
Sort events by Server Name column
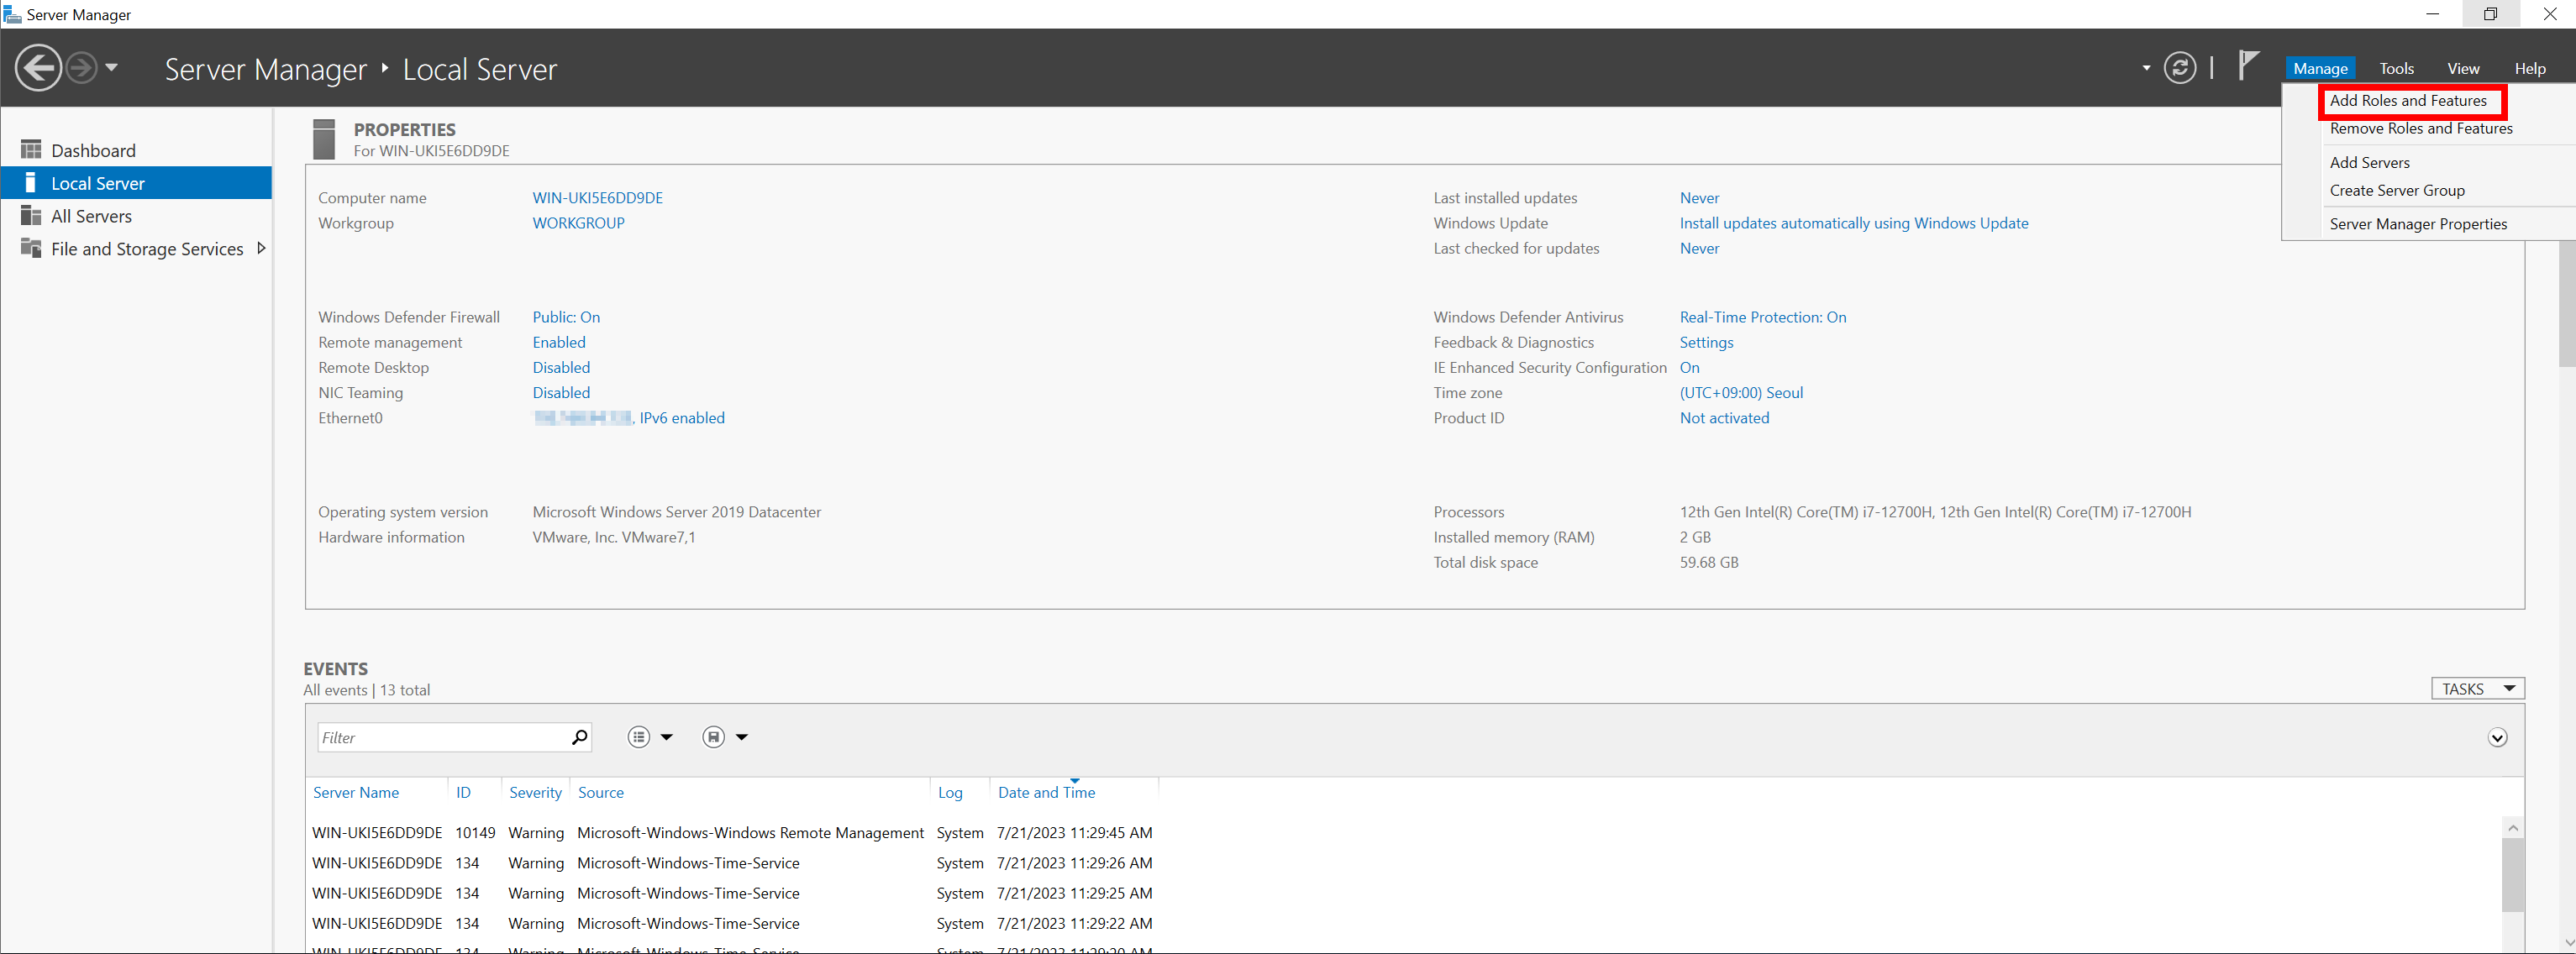[x=355, y=793]
